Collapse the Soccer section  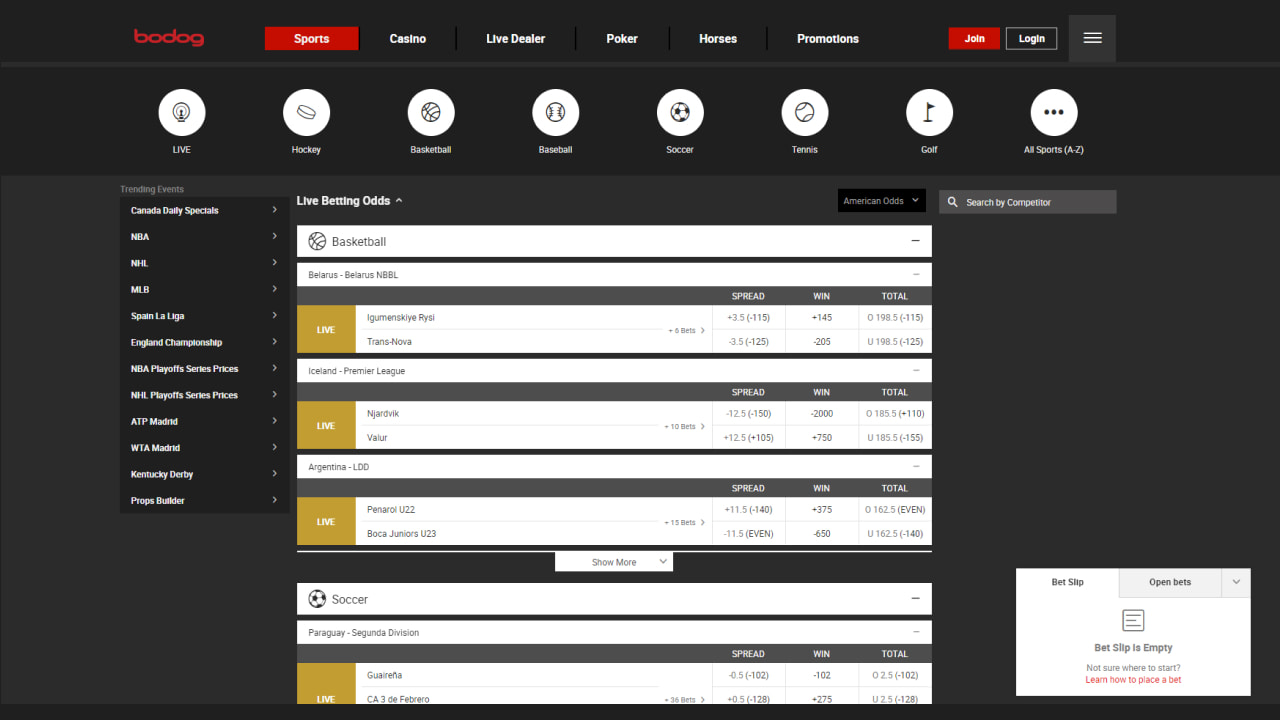point(915,599)
